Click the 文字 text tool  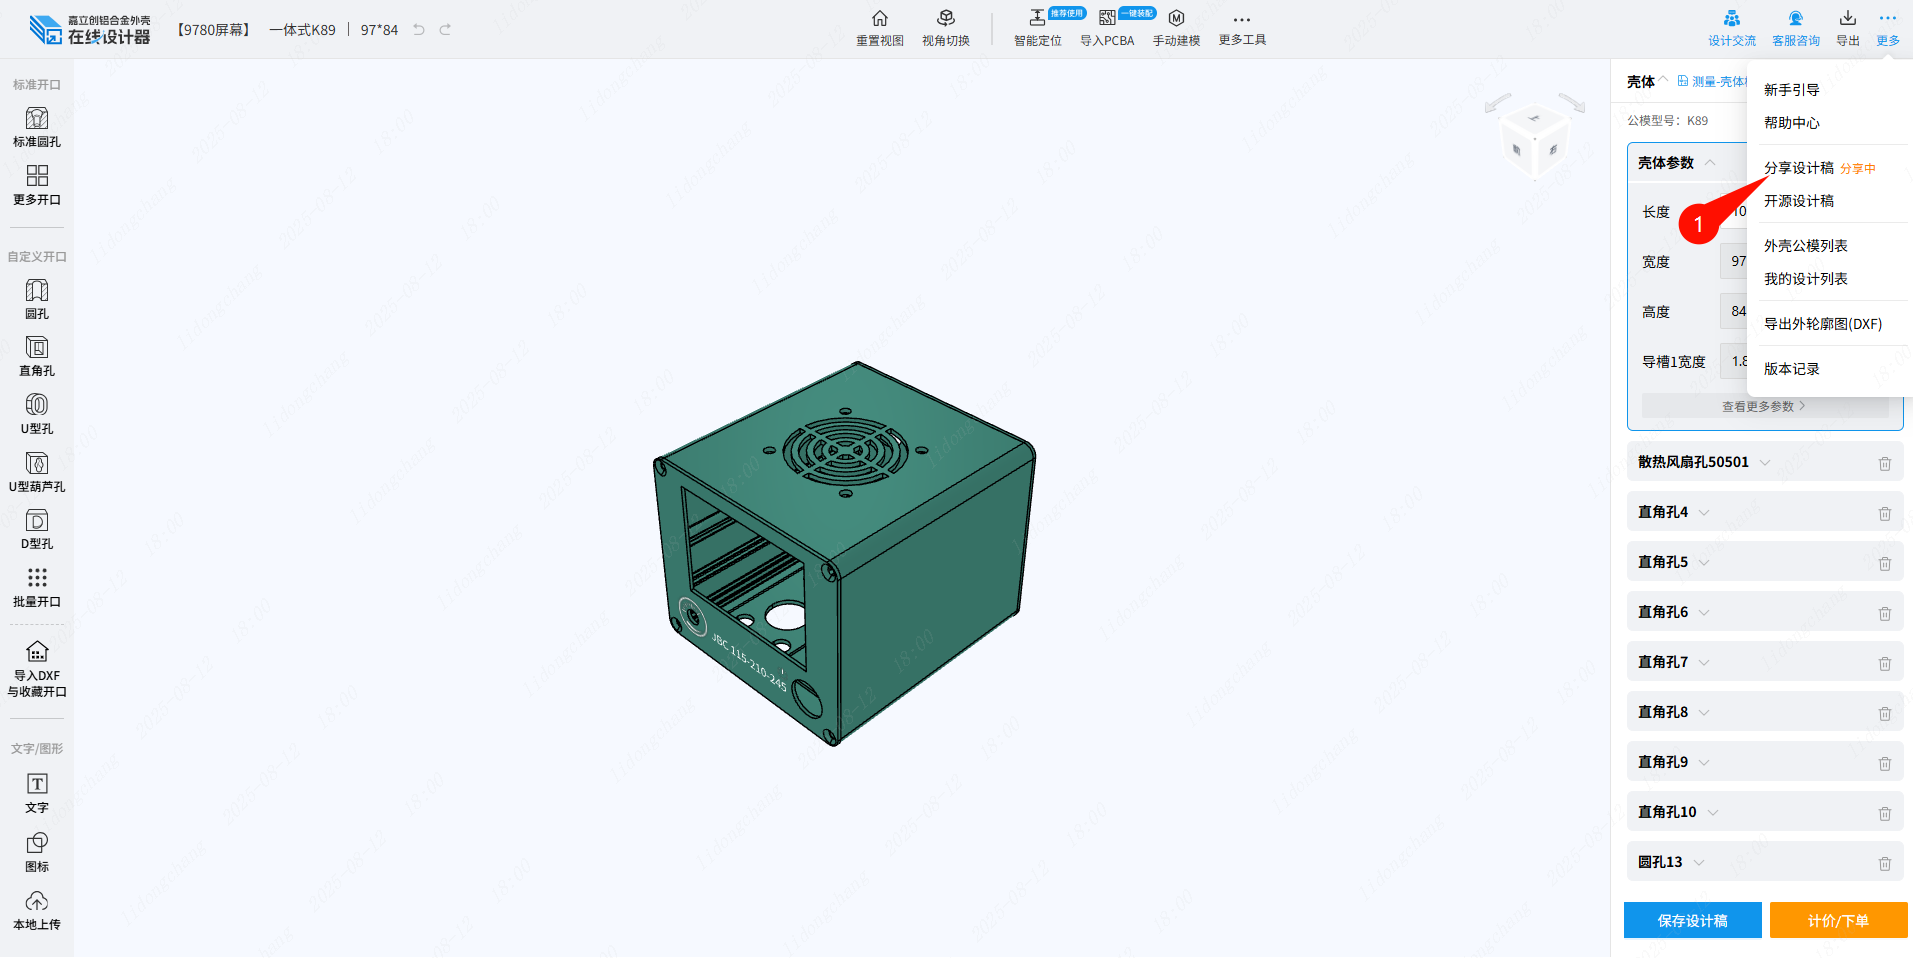(x=37, y=793)
